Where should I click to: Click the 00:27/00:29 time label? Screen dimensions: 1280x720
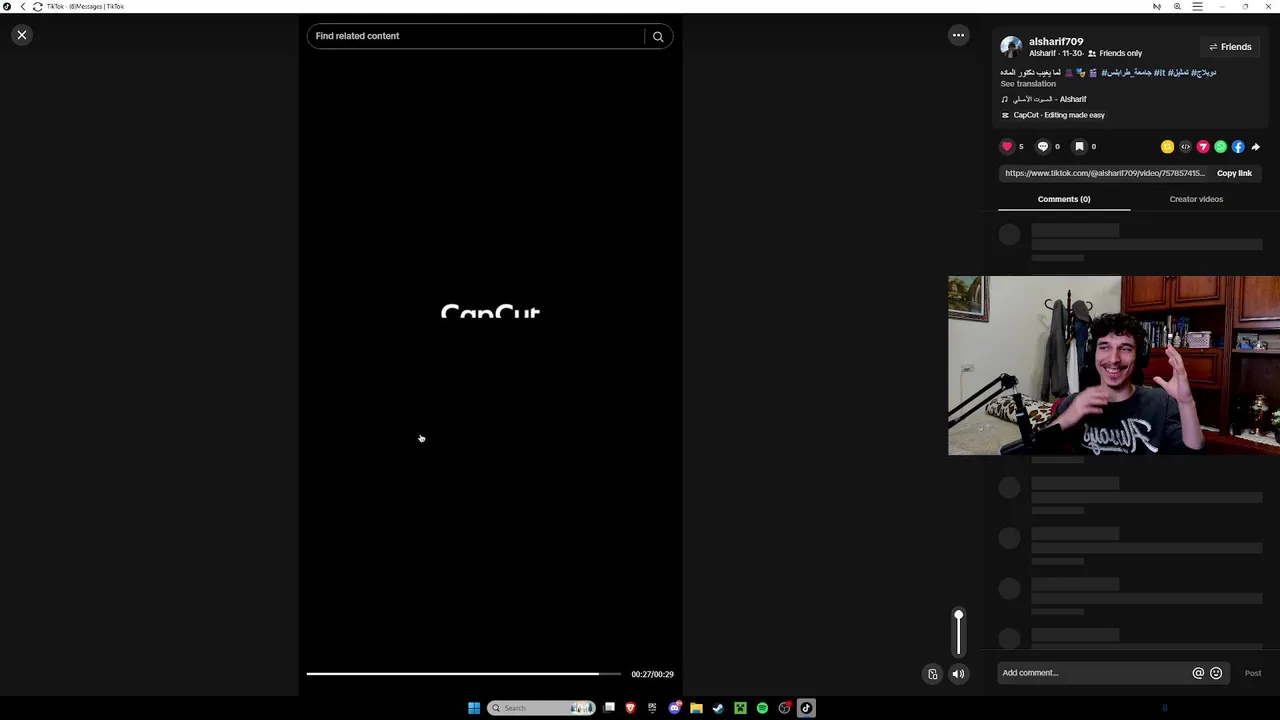click(652, 674)
